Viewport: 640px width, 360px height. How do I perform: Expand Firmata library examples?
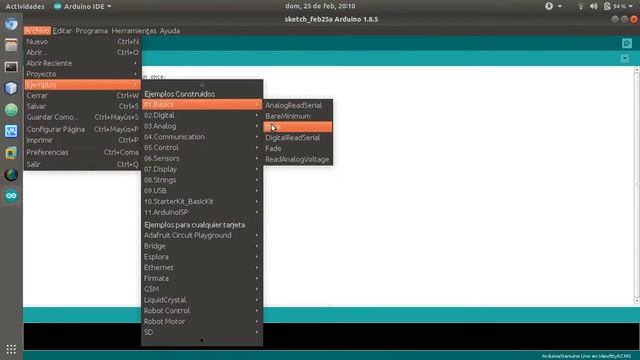tap(202, 278)
